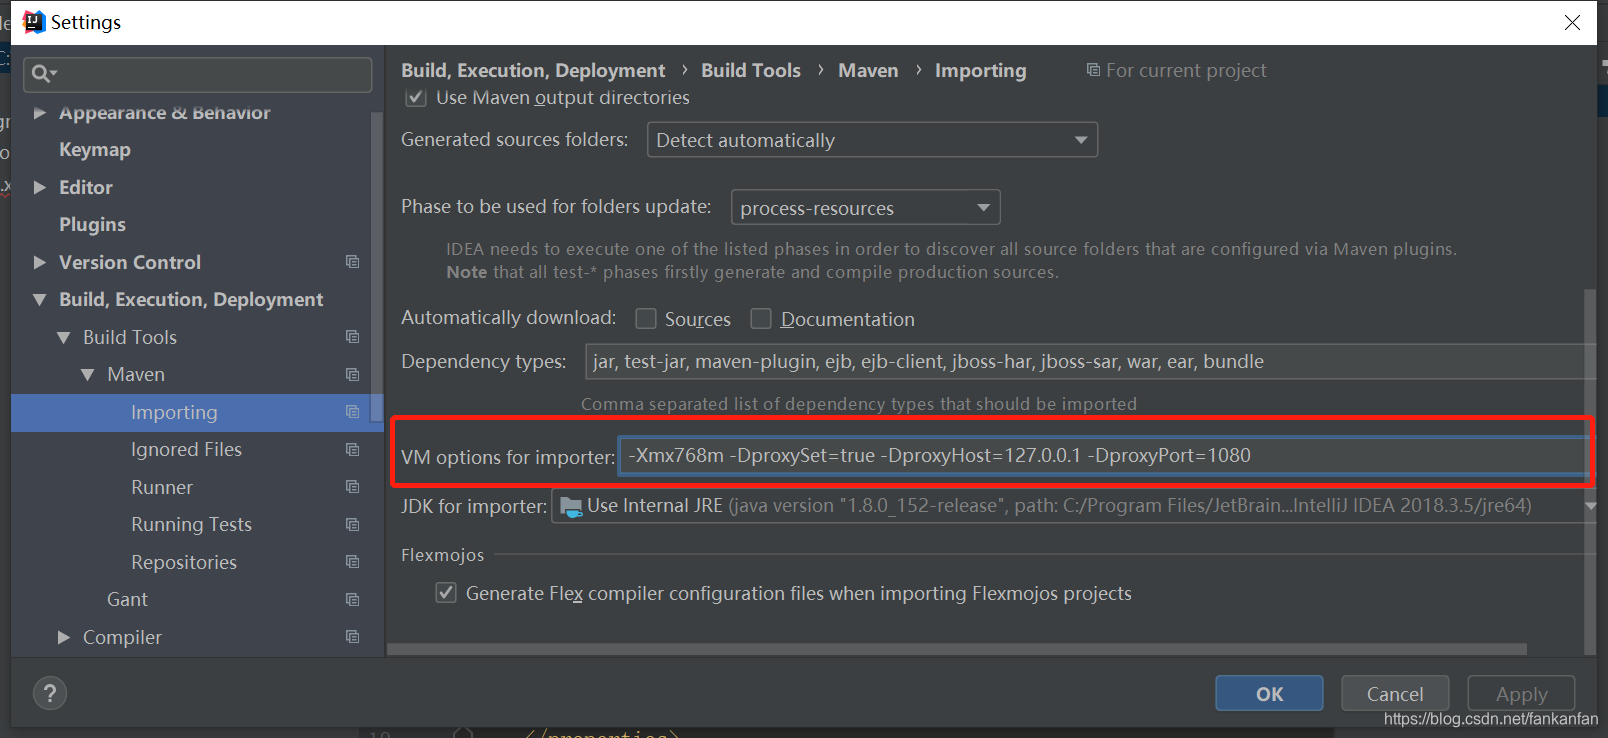Toggle Generate Flex compiler configuration files checkbox
Screen dimensions: 1608x738
446,593
